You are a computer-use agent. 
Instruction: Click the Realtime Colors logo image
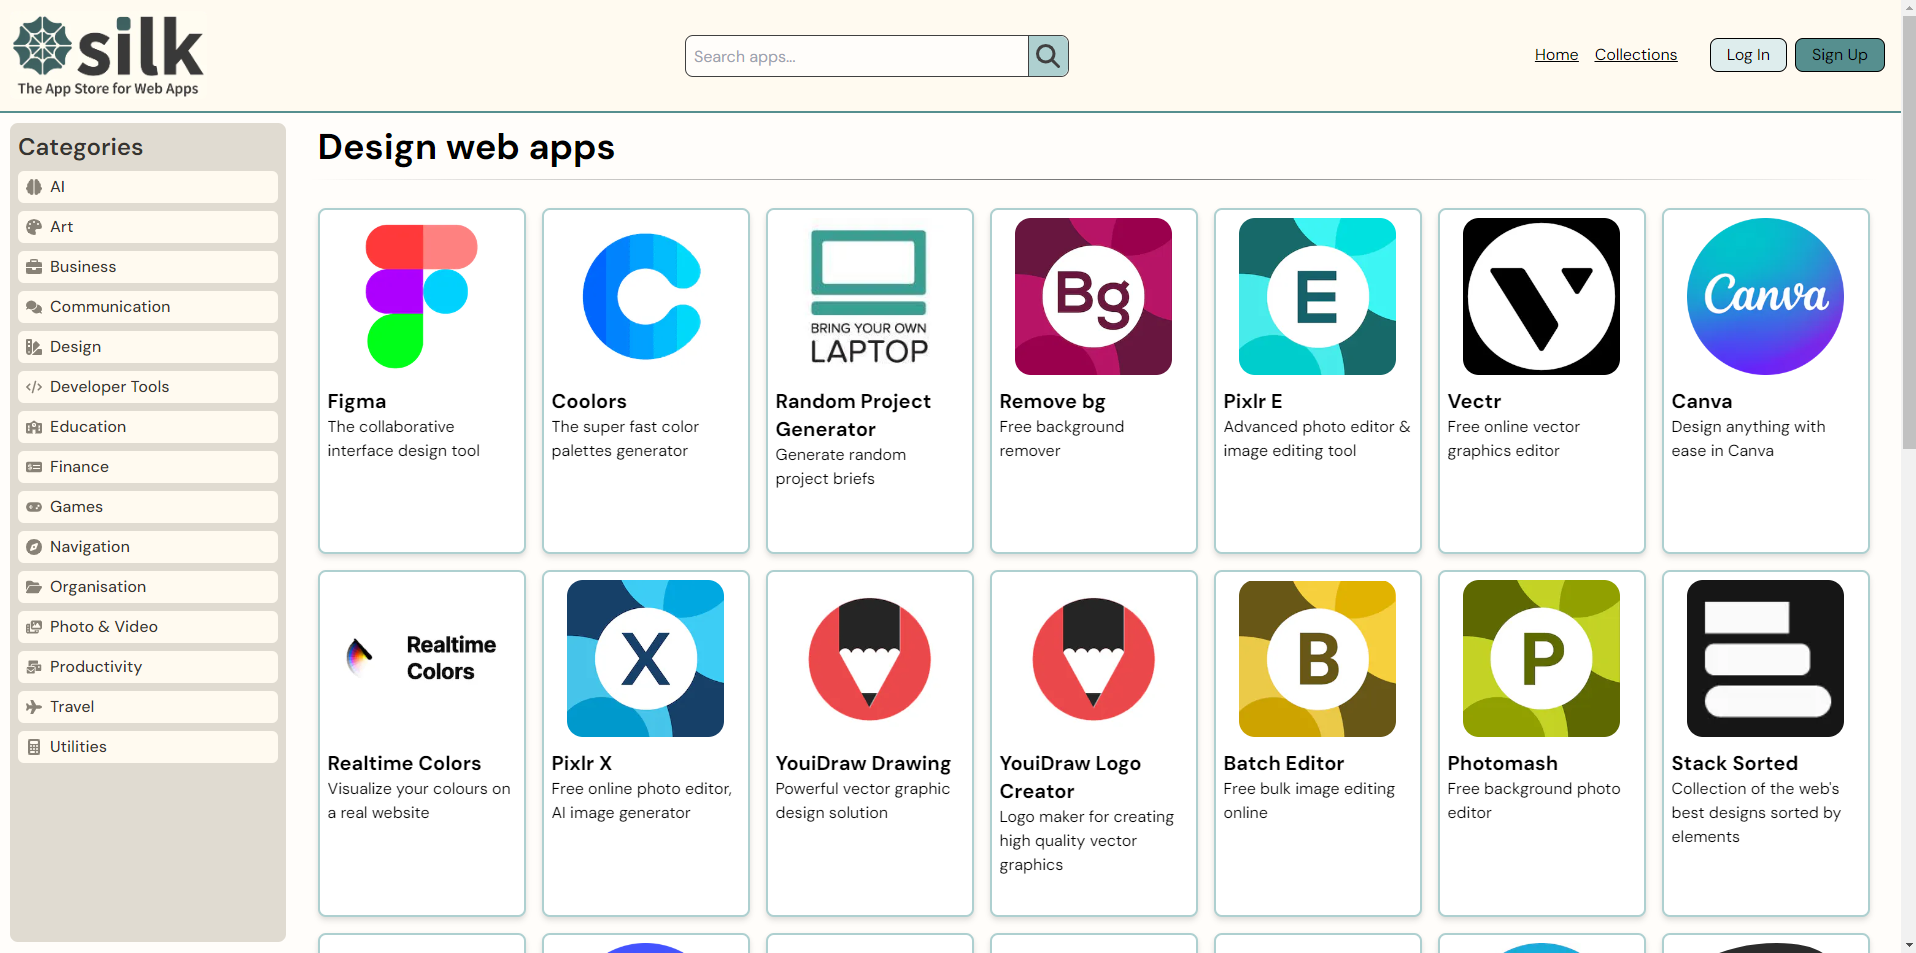pos(422,658)
